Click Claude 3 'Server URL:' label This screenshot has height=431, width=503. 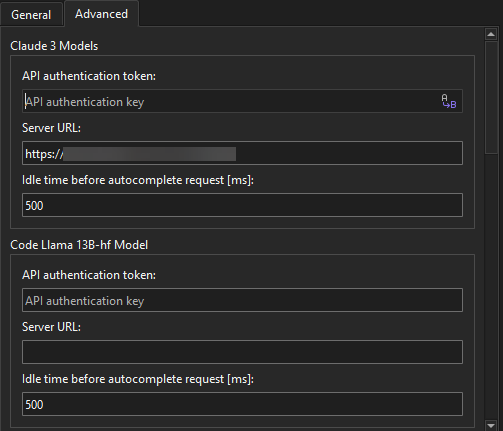coord(51,128)
